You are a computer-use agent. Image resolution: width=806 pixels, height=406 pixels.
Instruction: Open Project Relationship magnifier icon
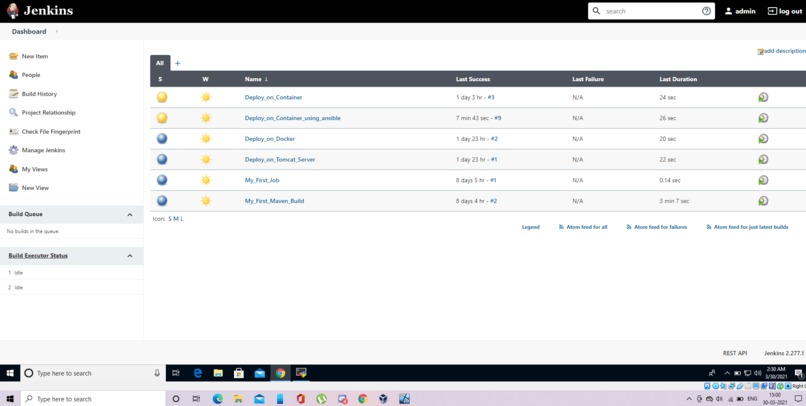[13, 113]
